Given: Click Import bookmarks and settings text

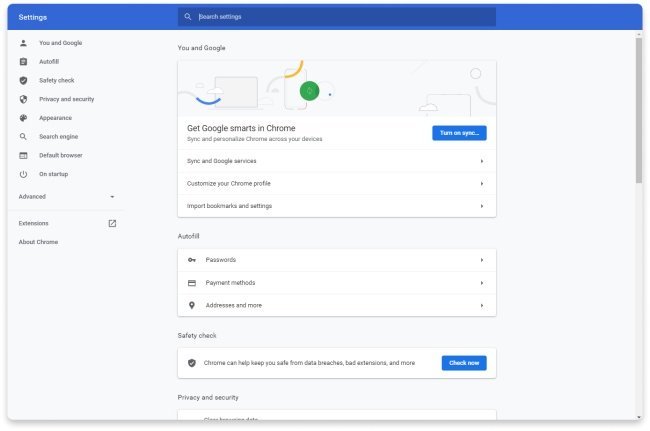Looking at the screenshot, I should click(230, 206).
